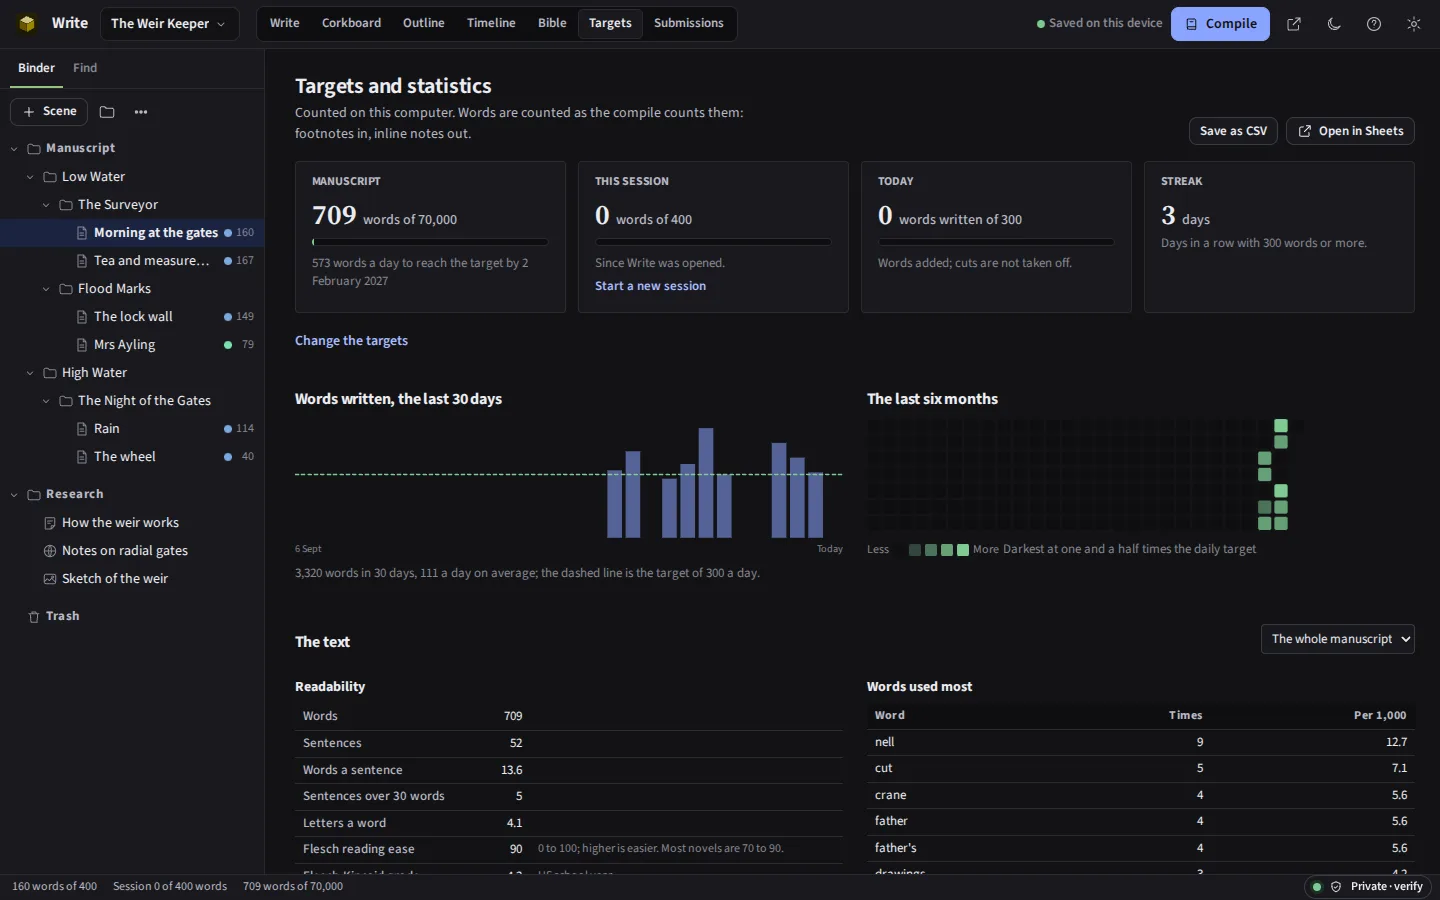Click 'Change the targets' link
This screenshot has width=1440, height=900.
click(x=351, y=341)
